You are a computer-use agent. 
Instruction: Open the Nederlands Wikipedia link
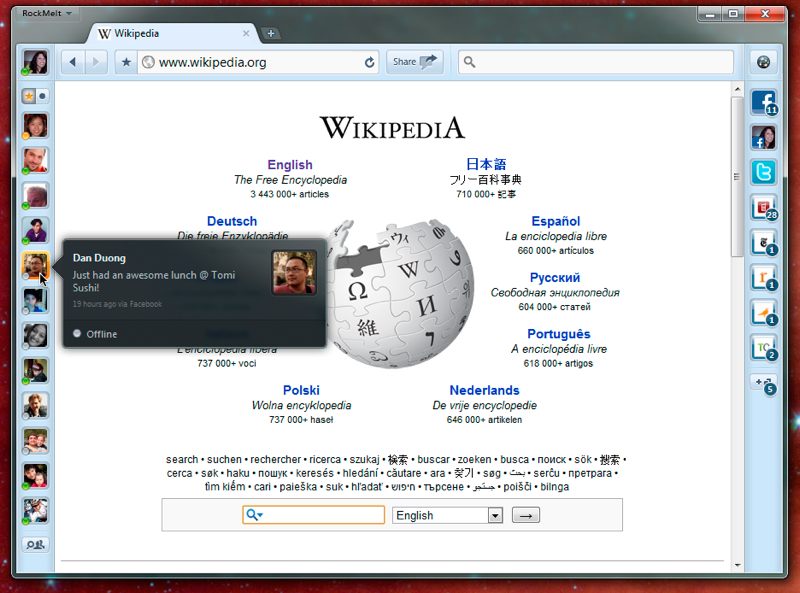click(x=484, y=390)
